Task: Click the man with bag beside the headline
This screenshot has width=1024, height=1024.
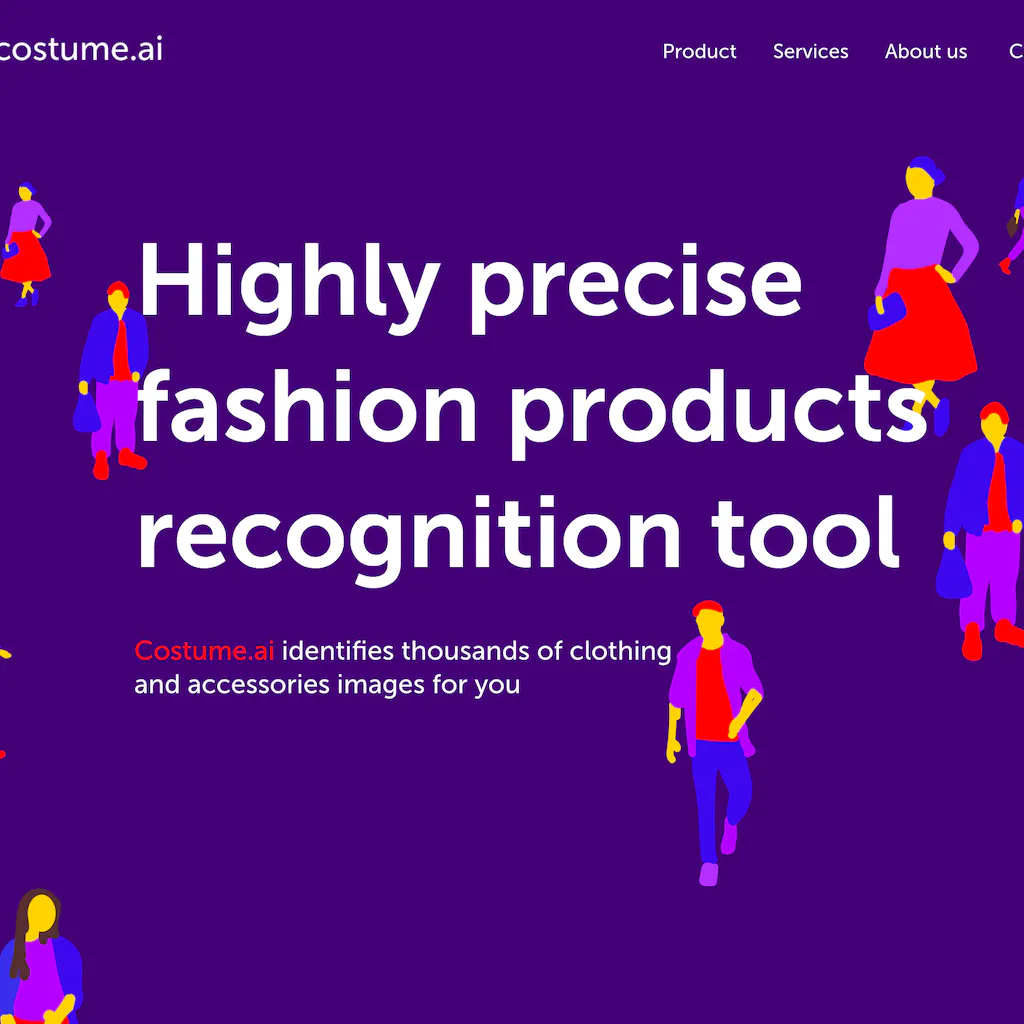Action: click(x=112, y=380)
